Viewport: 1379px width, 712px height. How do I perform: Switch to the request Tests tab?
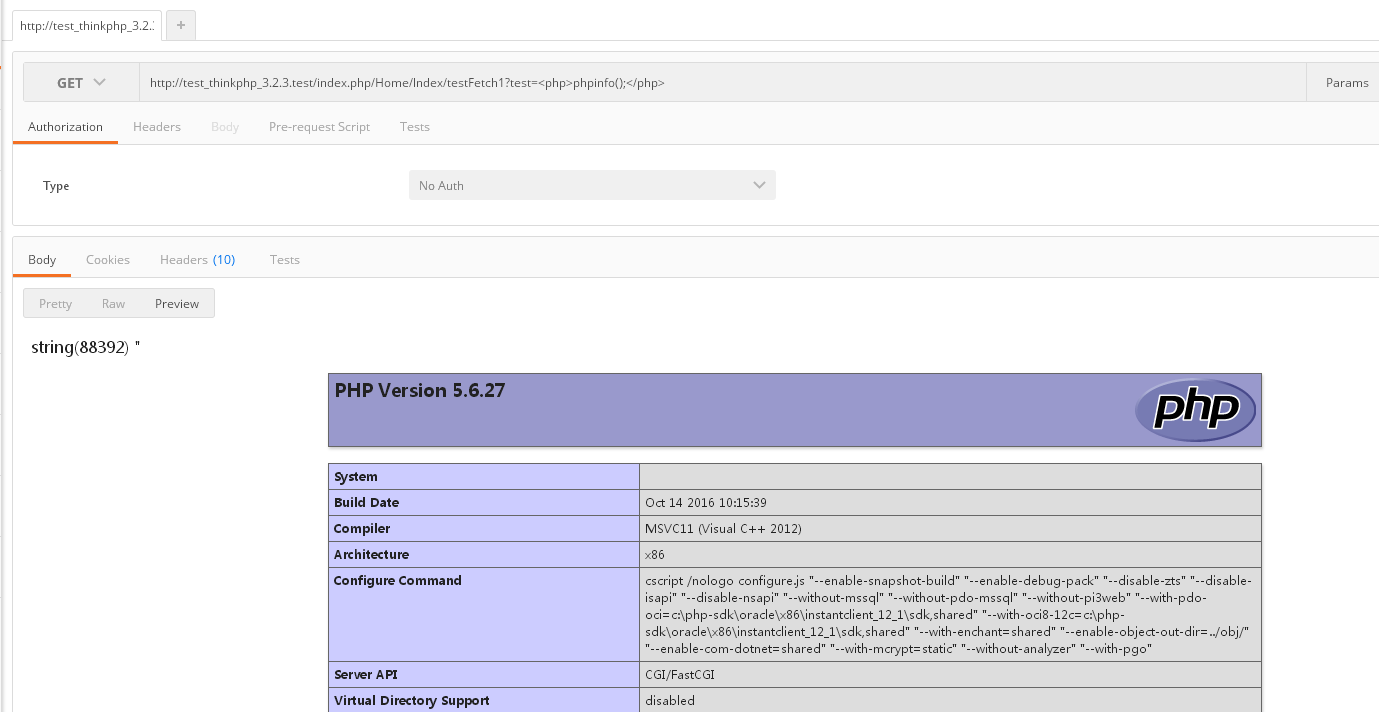pos(415,127)
